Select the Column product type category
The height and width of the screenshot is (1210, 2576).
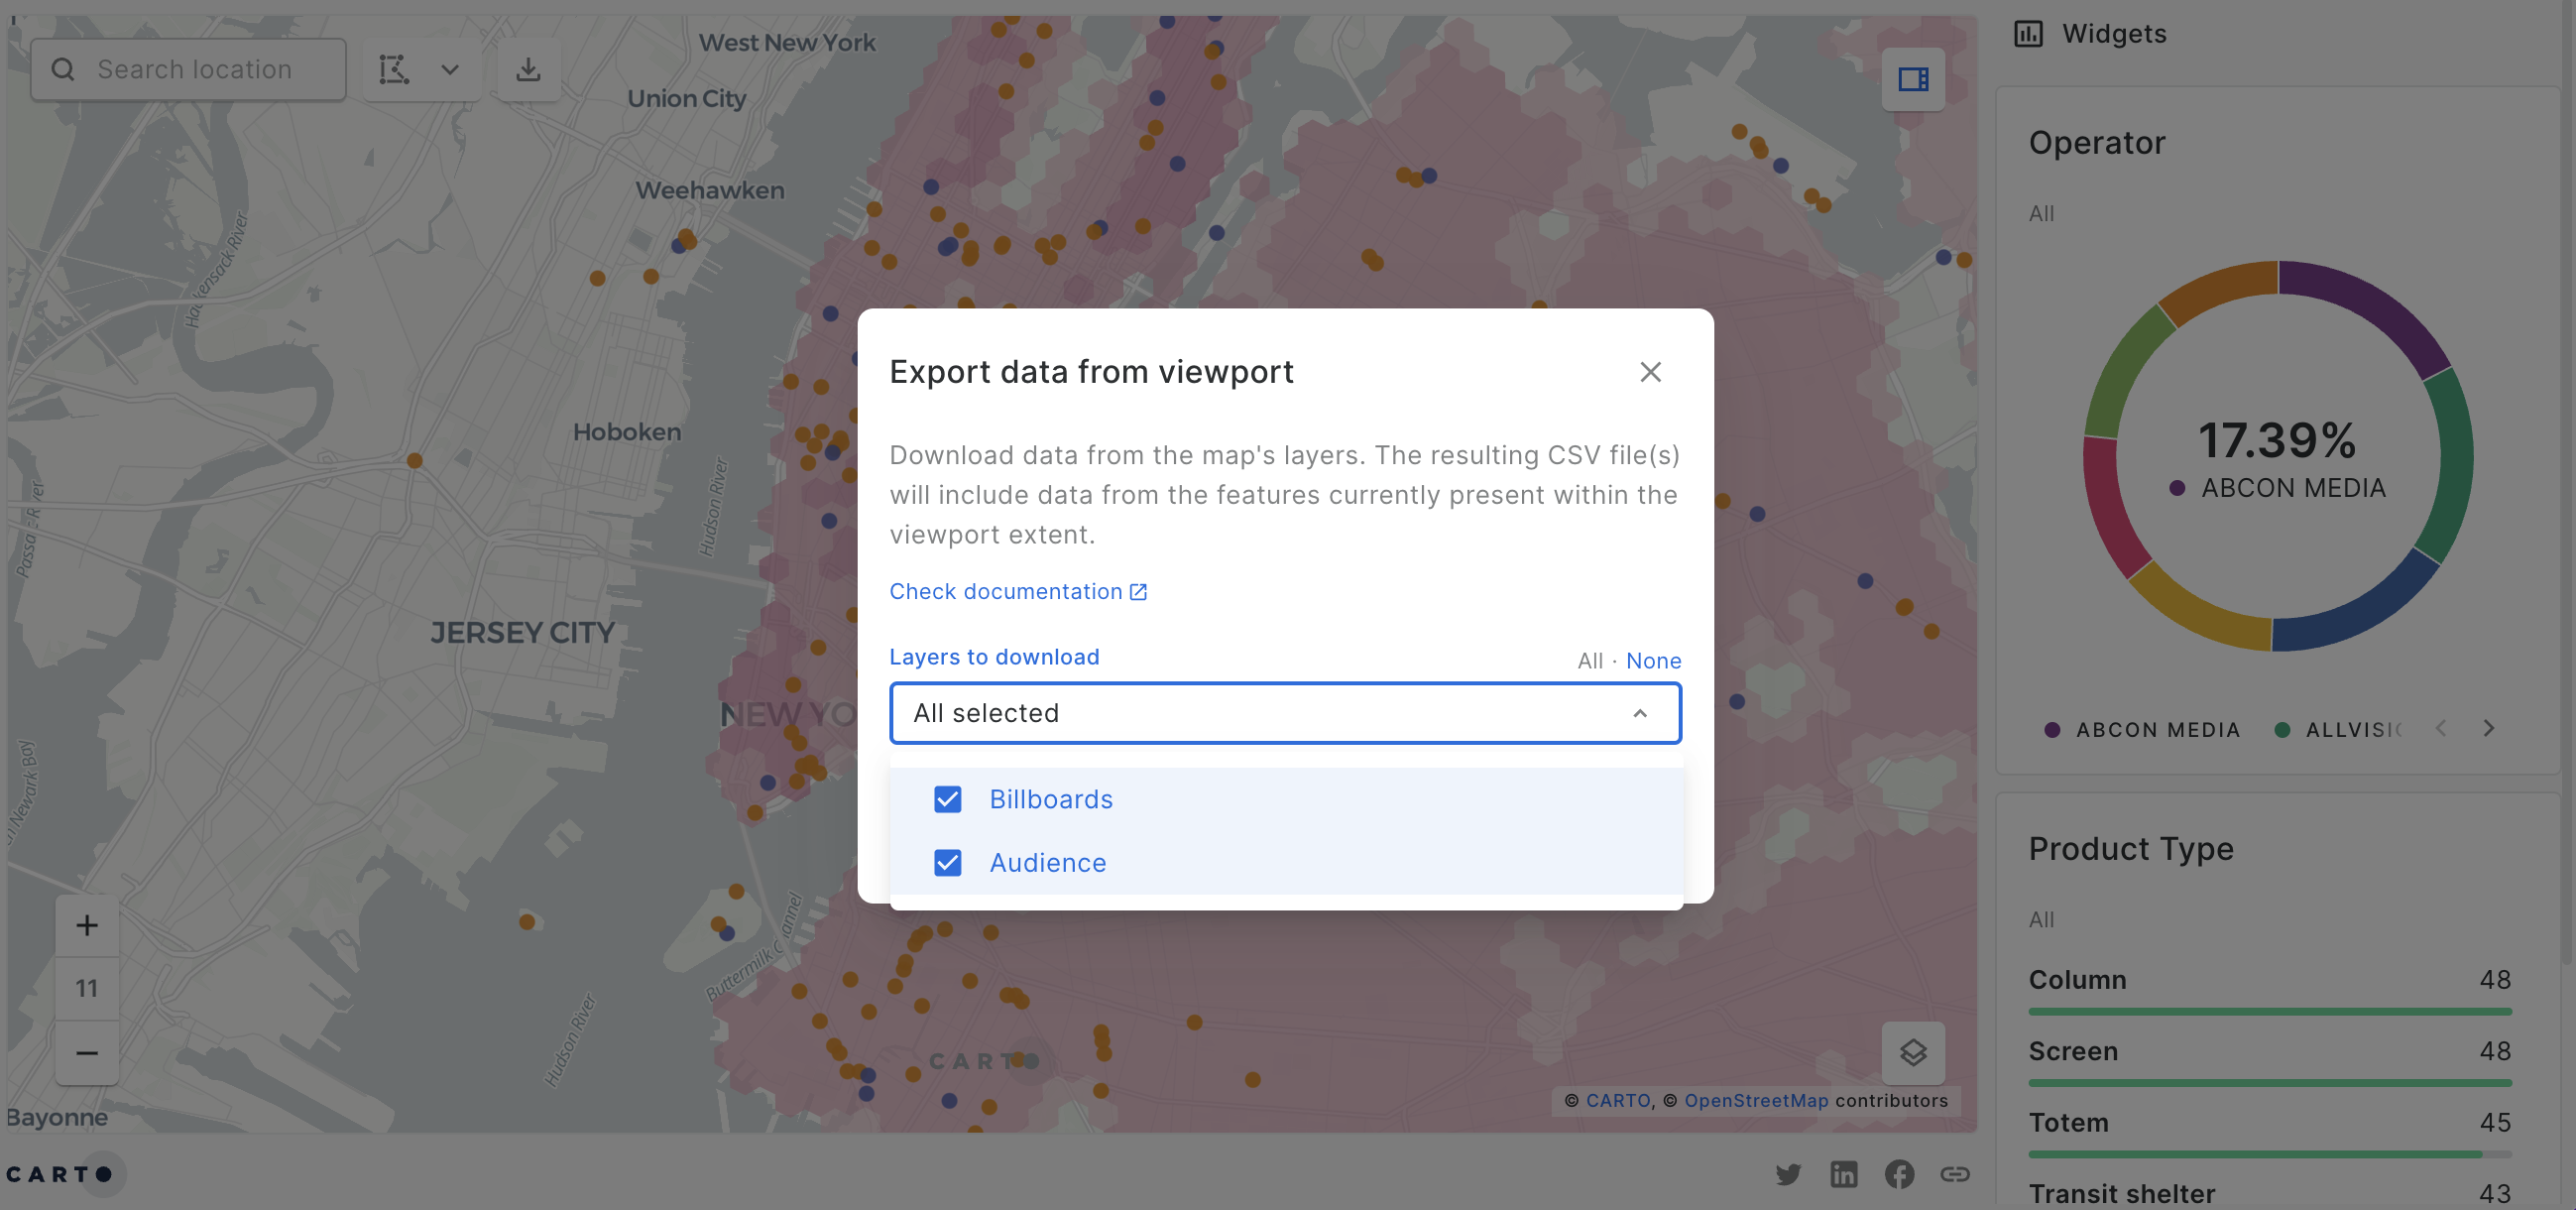2077,979
